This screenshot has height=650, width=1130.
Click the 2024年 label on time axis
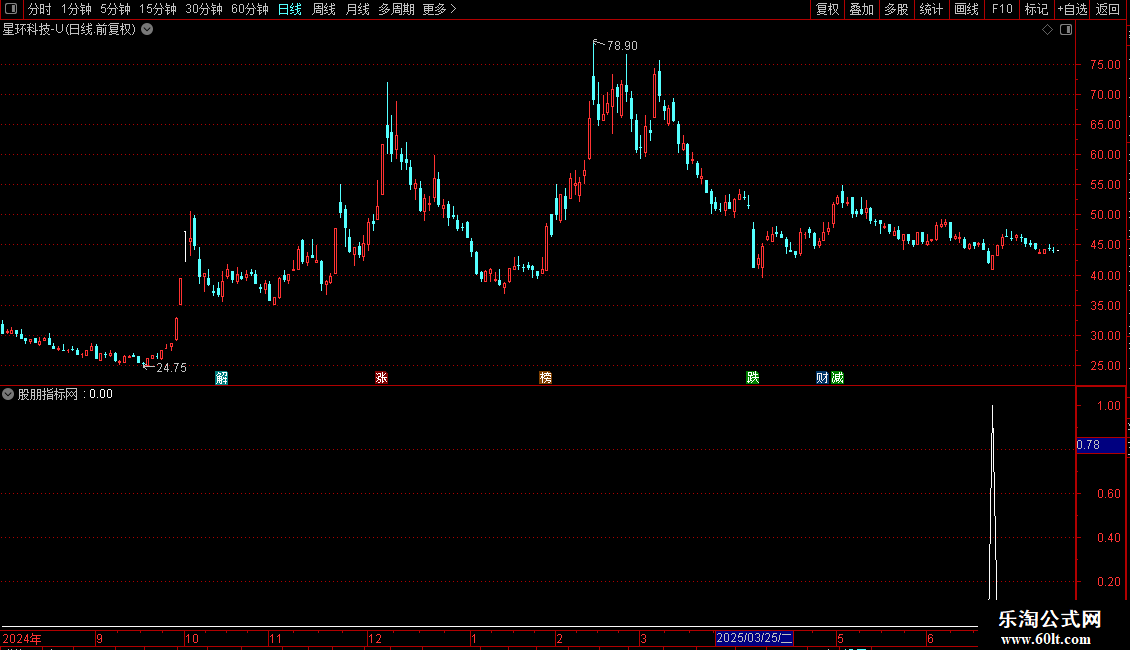click(x=22, y=638)
